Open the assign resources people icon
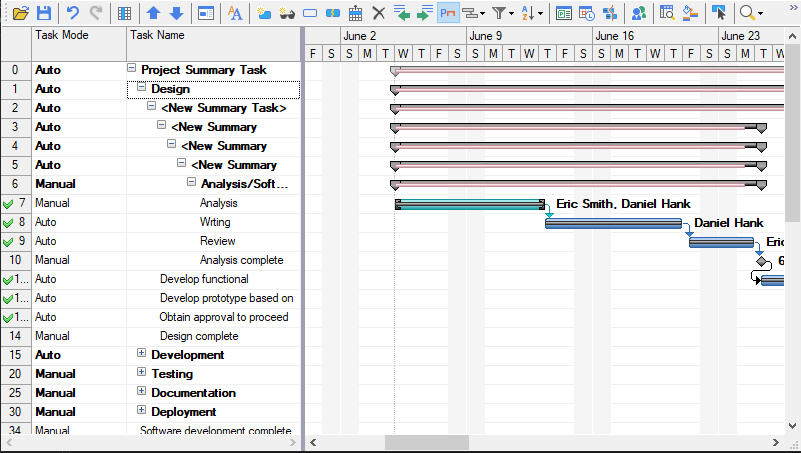This screenshot has width=801, height=453. click(638, 13)
